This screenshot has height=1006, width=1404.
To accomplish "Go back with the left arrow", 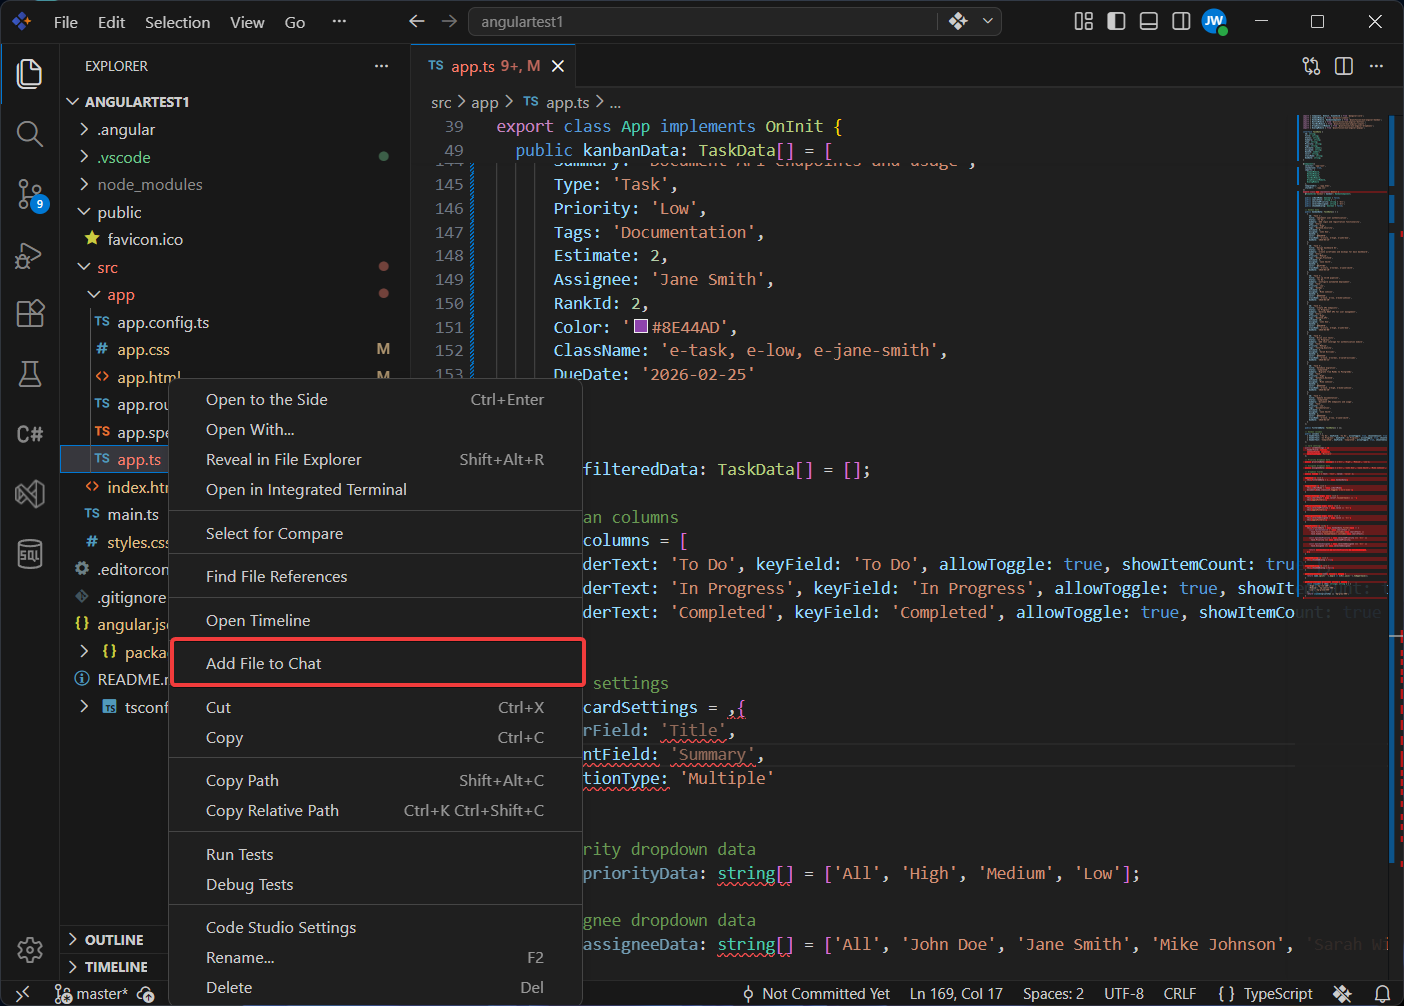I will coord(417,21).
